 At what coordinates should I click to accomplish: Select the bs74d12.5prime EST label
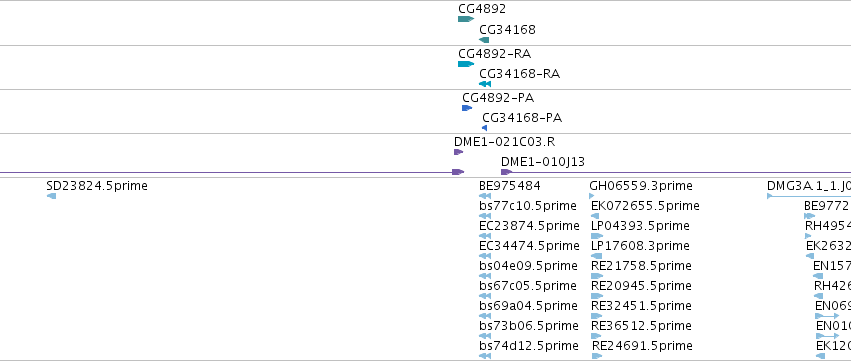[529, 346]
